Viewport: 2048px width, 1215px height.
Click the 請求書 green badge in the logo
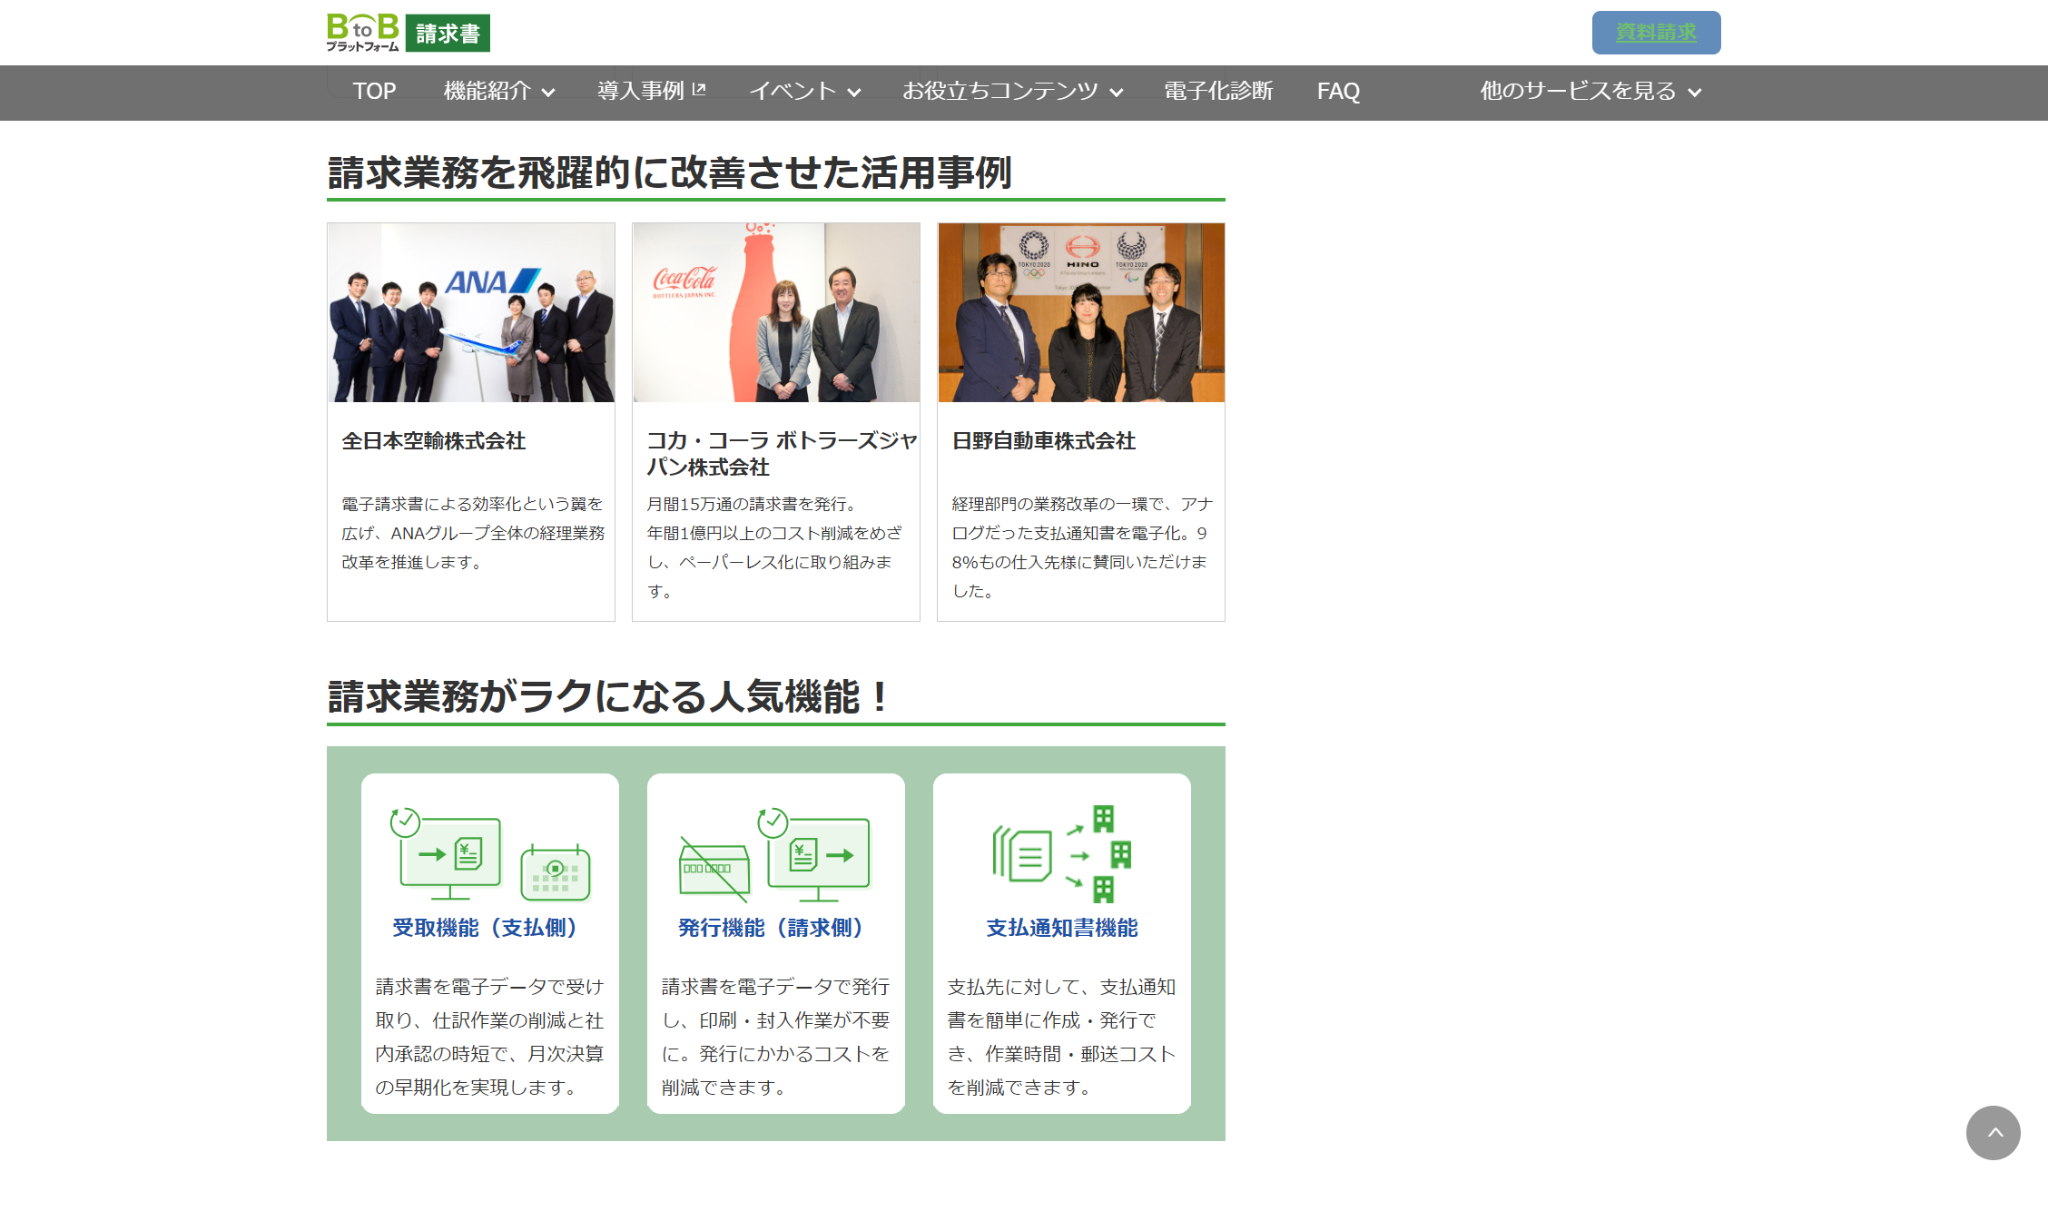coord(446,32)
